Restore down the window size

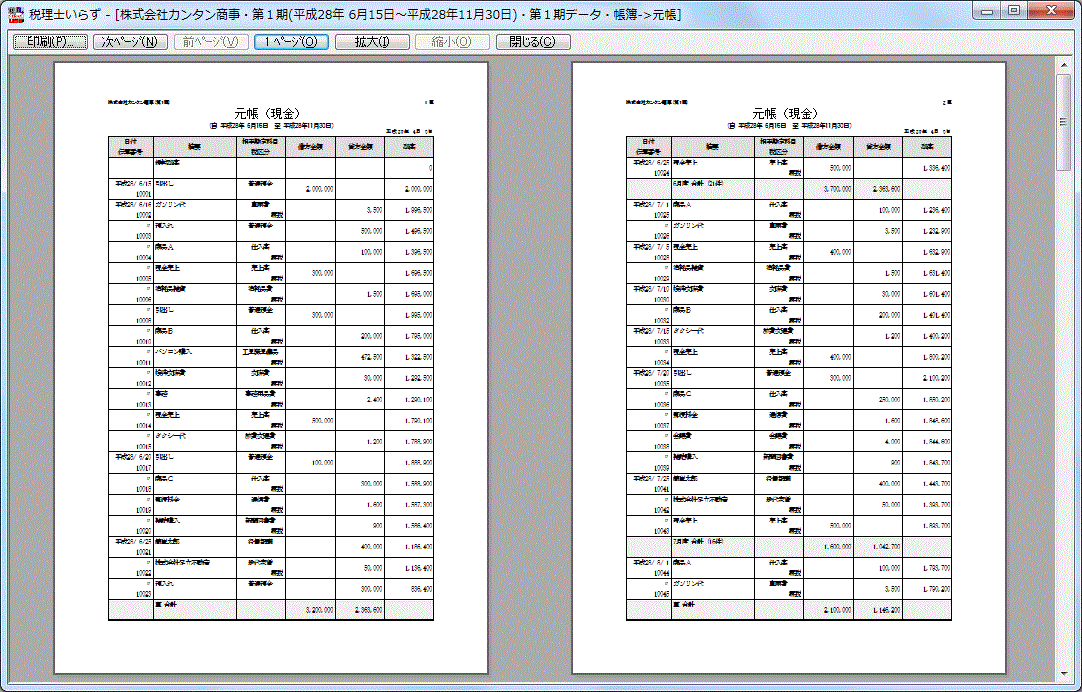(1015, 11)
